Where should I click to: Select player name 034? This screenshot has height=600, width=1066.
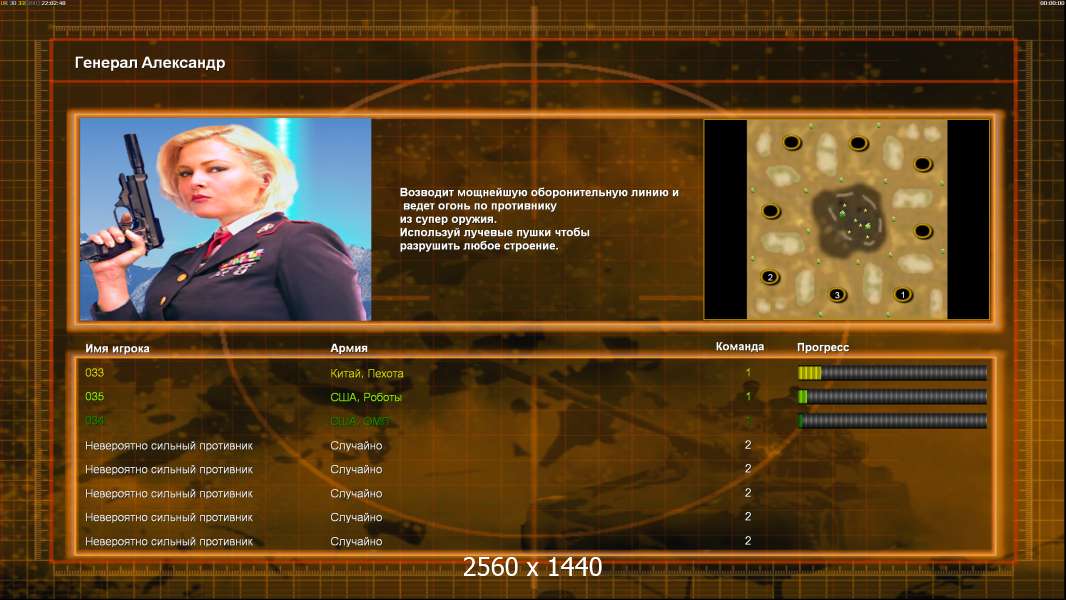click(x=94, y=421)
